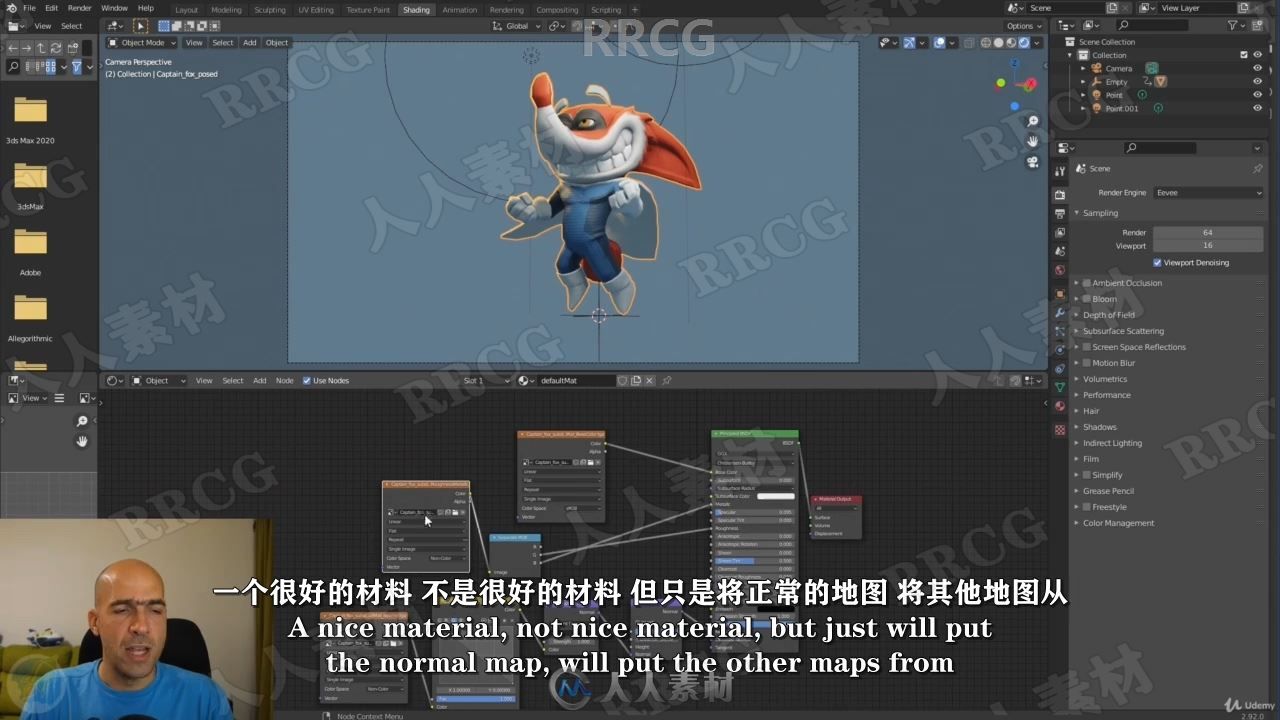Switch to the Compositing workspace tab
Image resolution: width=1280 pixels, height=720 pixels.
click(x=557, y=10)
